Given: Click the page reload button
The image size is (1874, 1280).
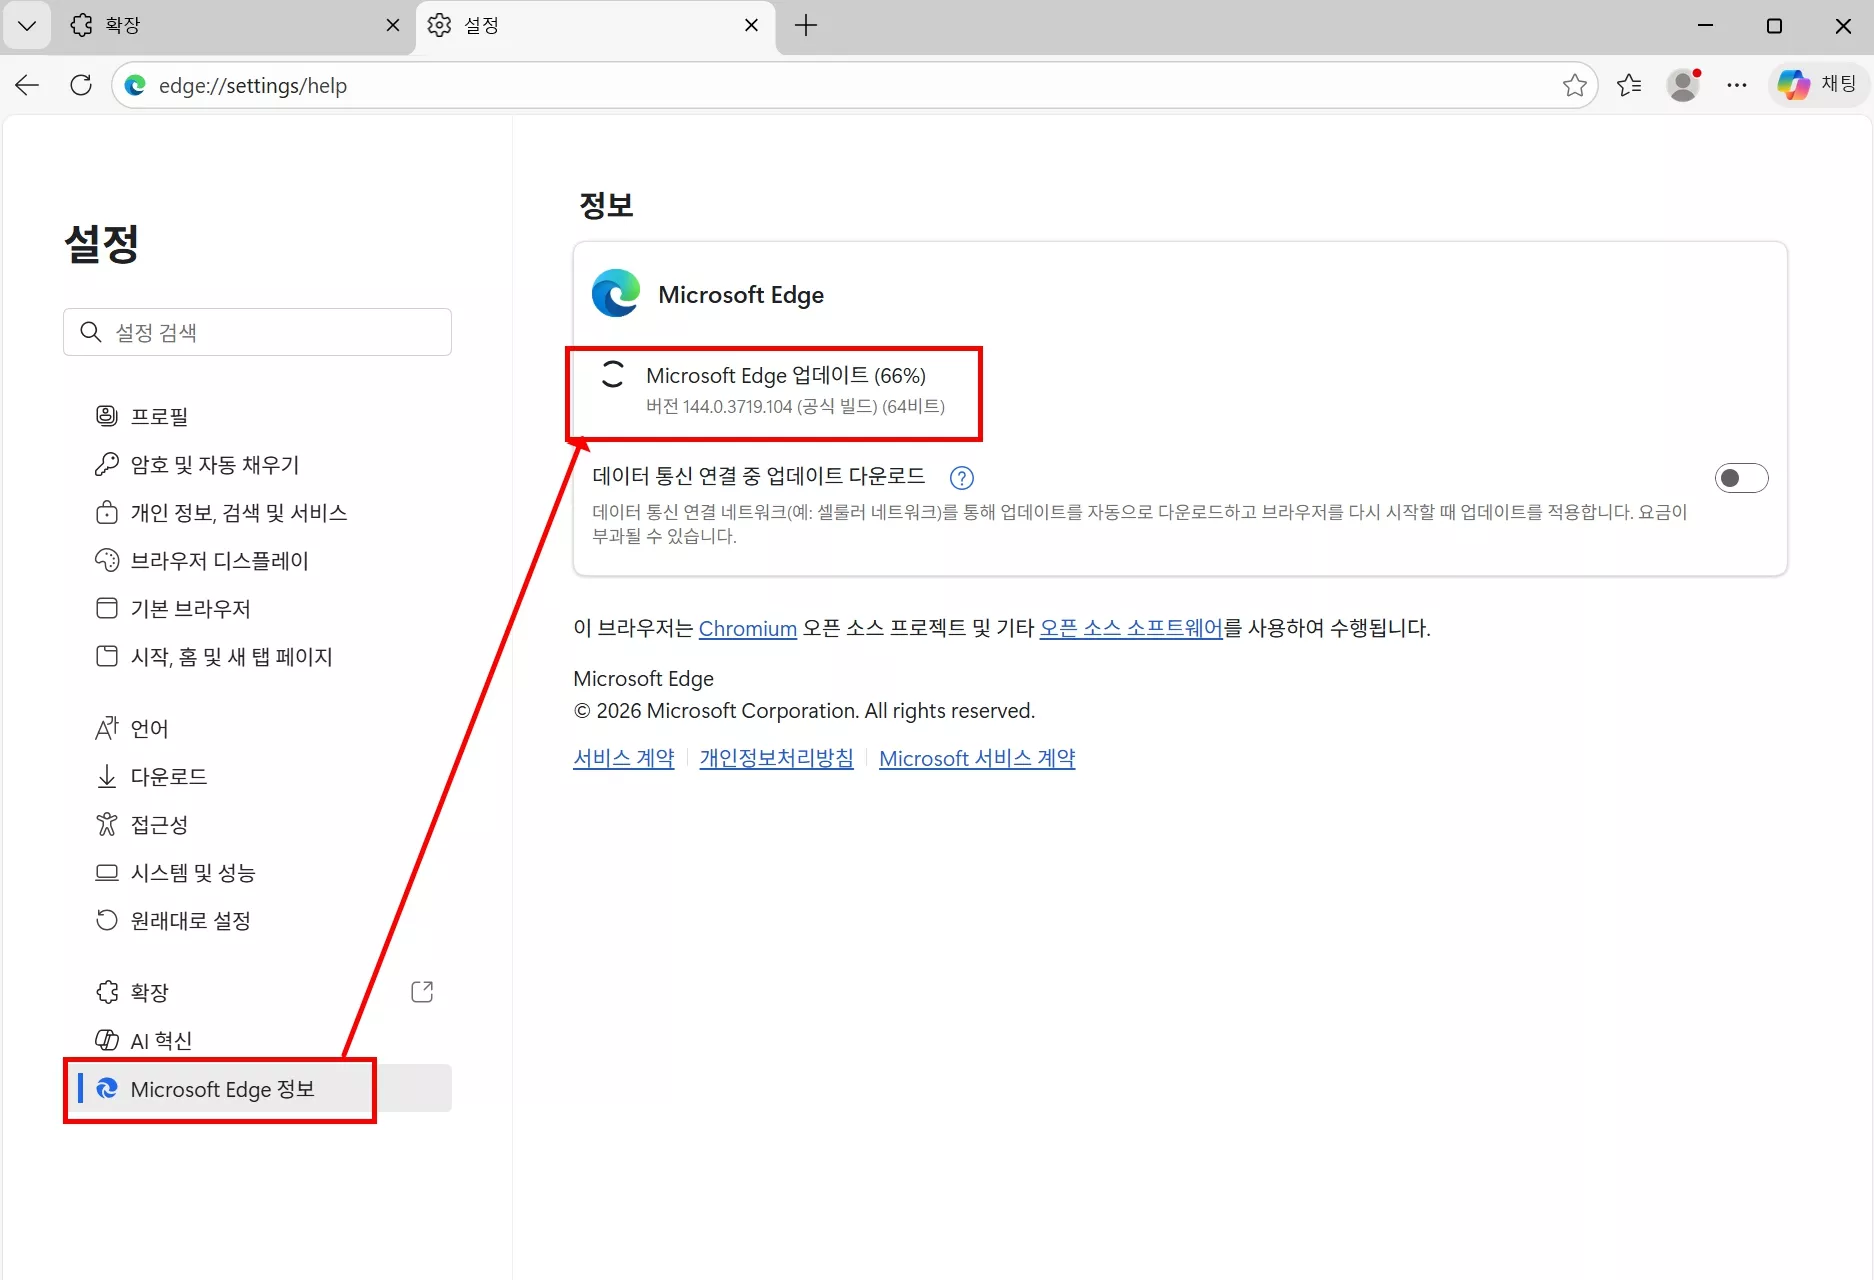Looking at the screenshot, I should pyautogui.click(x=81, y=85).
